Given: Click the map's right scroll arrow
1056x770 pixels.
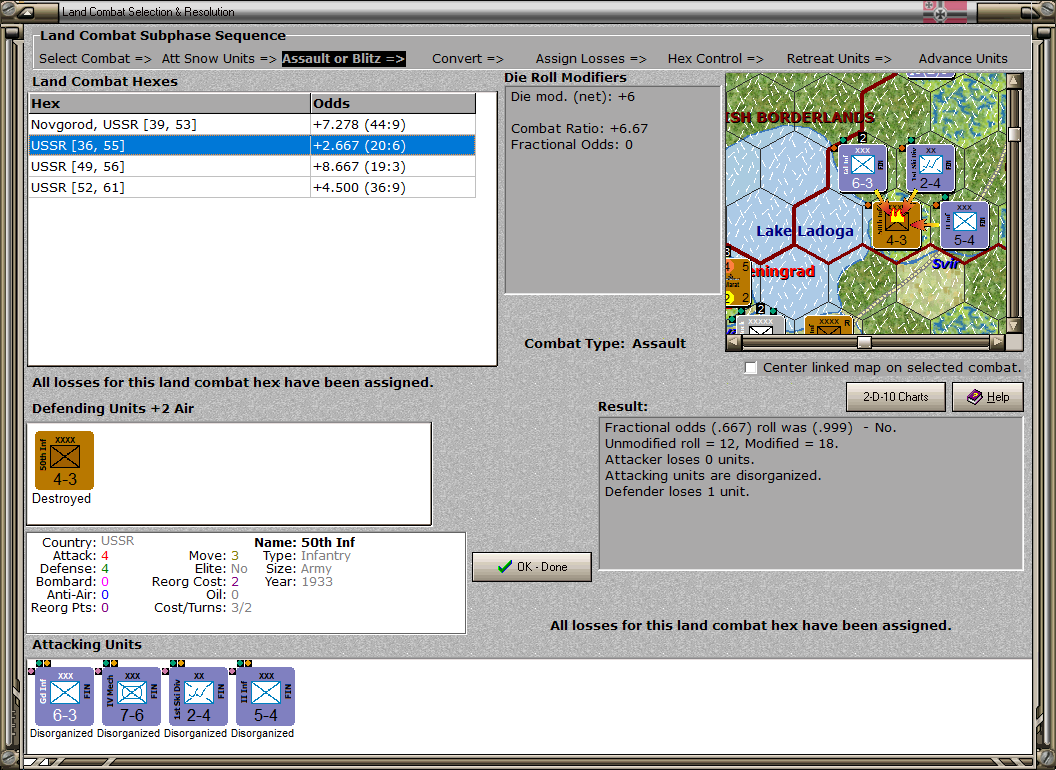Looking at the screenshot, I should [997, 342].
